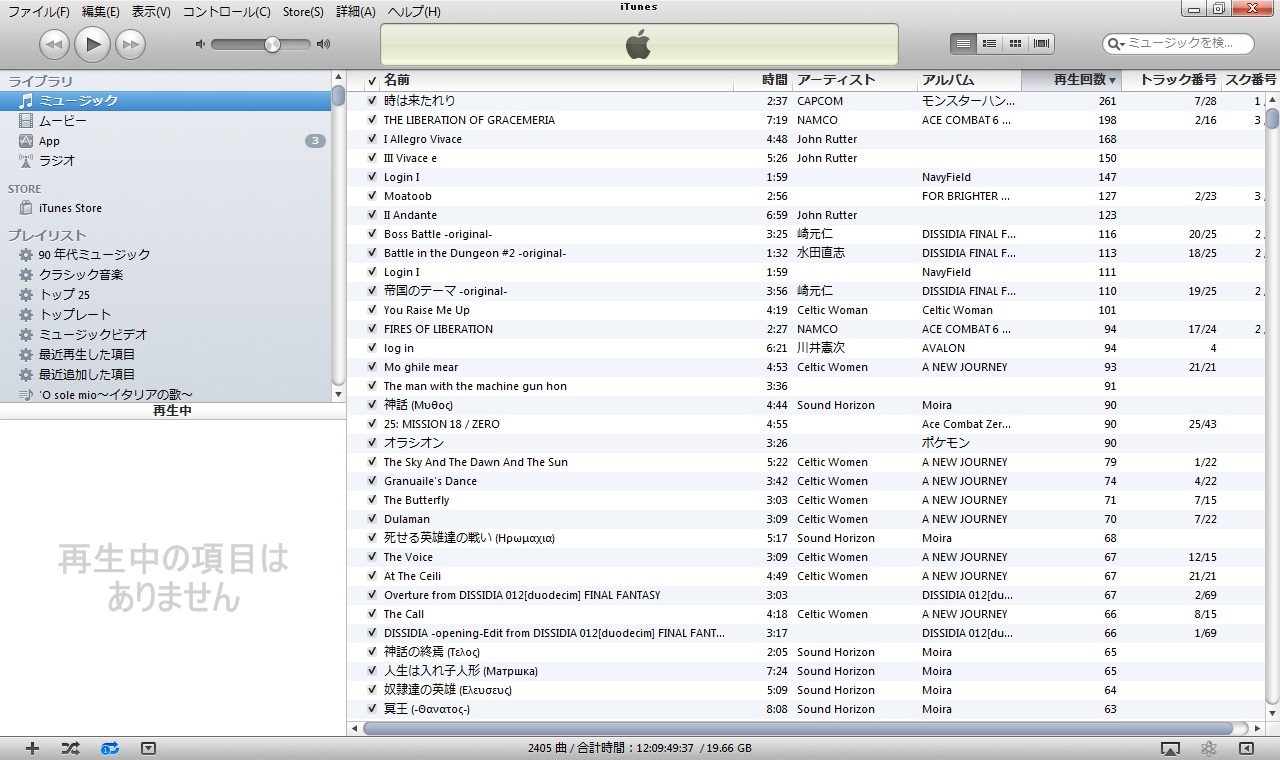The height and width of the screenshot is (760, 1280).
Task: Click the max-volume speaker icon
Action: coord(323,44)
